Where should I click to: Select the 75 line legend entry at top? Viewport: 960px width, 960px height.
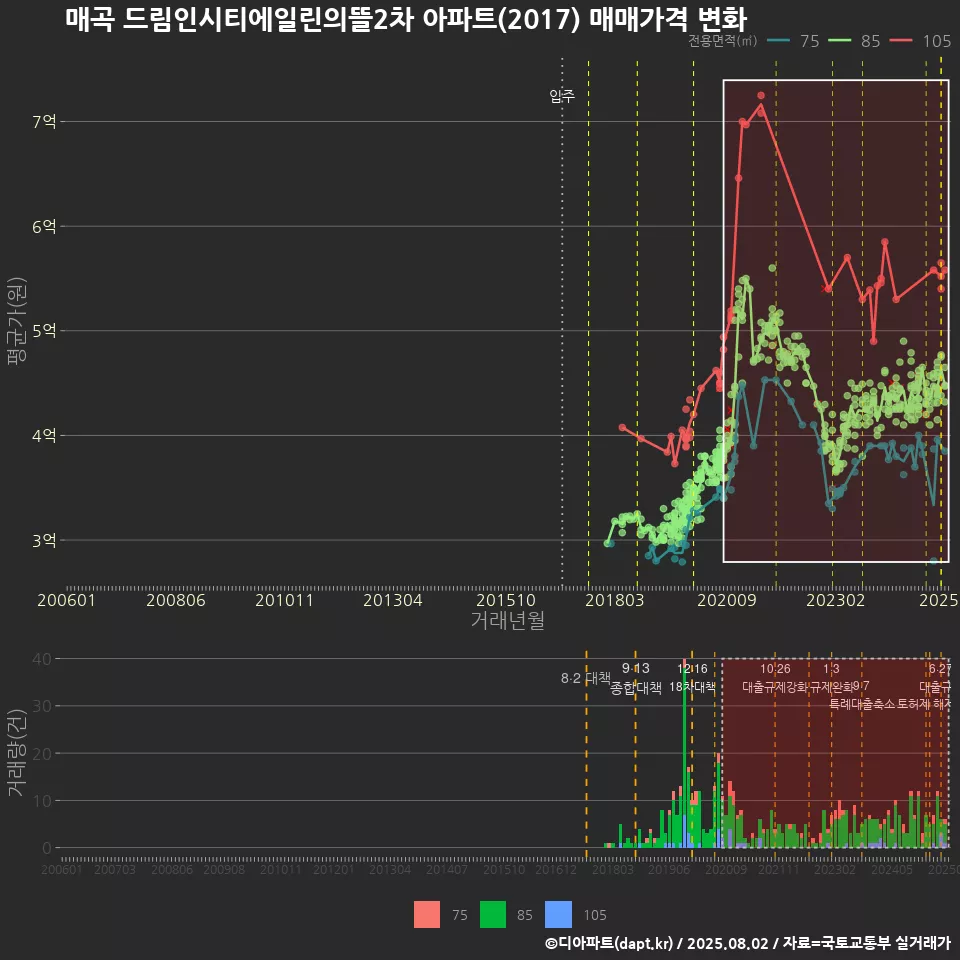[793, 41]
